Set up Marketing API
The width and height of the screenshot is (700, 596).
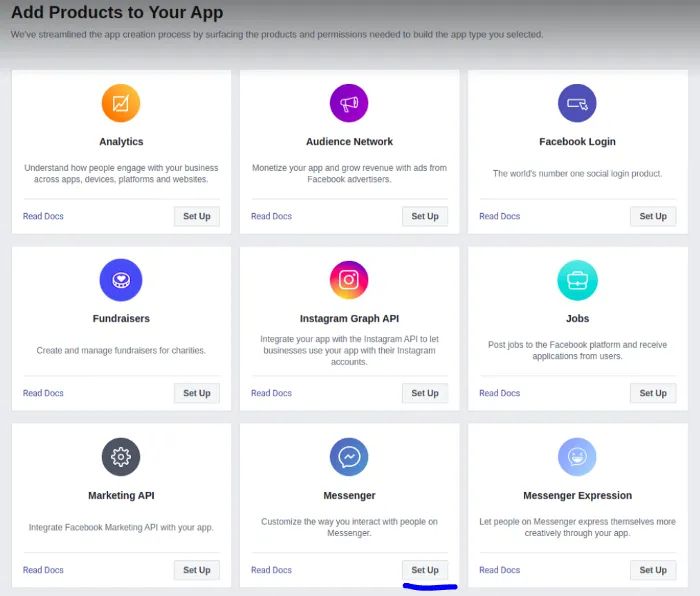click(x=197, y=570)
